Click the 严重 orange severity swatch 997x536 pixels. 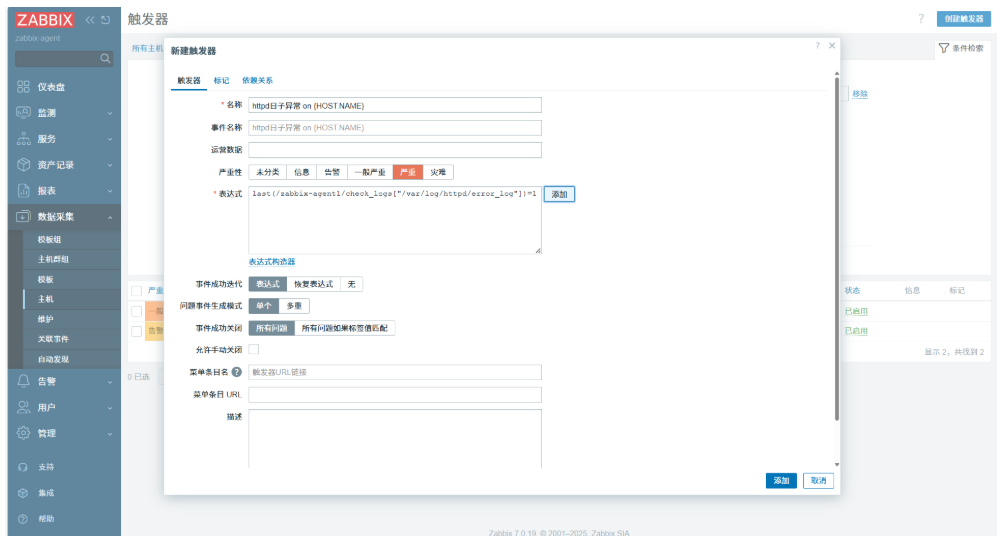click(408, 172)
